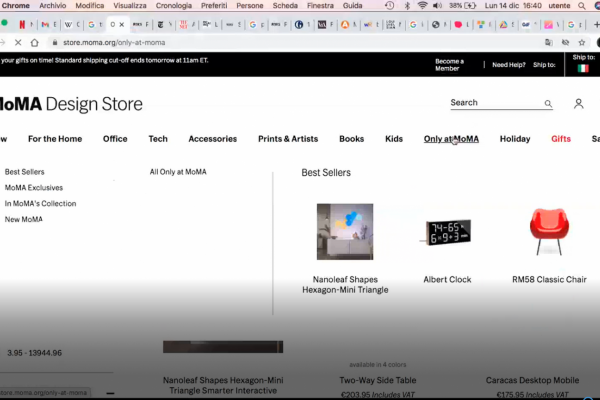The height and width of the screenshot is (400, 600).
Task: Click the RM58 Classic Chair title
Action: [x=549, y=279]
